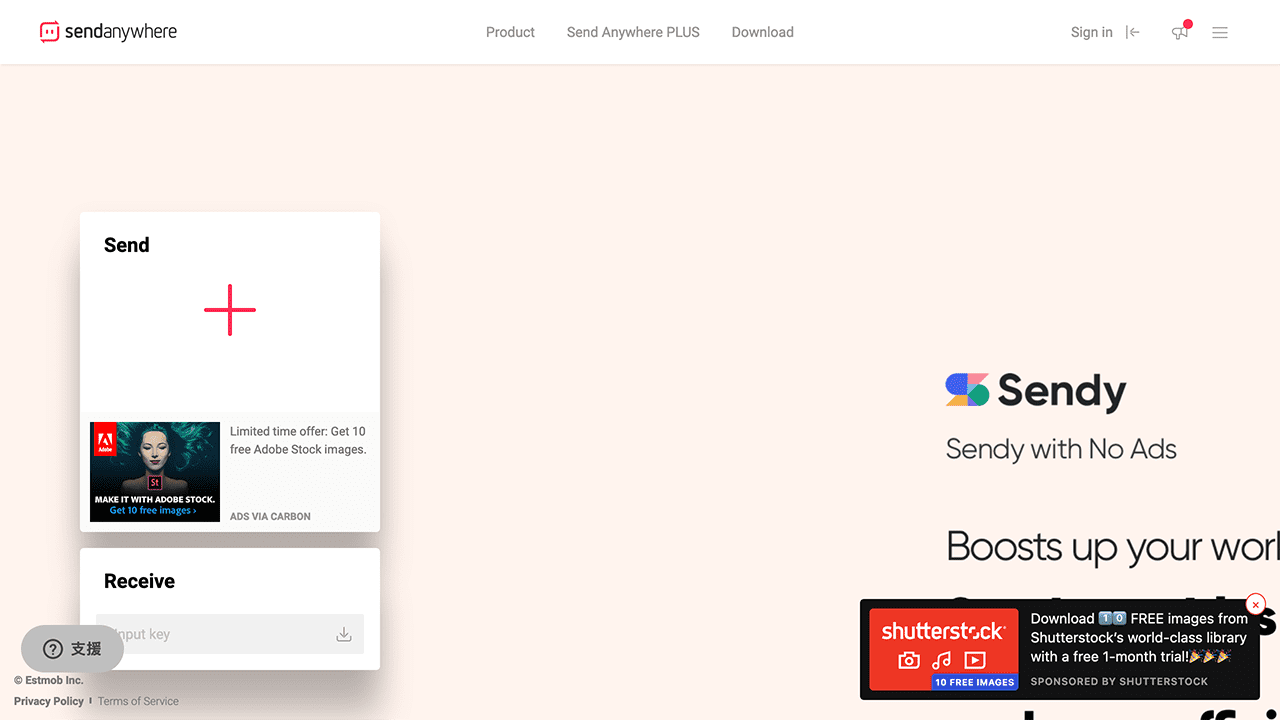Click the Sendy colorful logo icon
This screenshot has width=1280, height=720.
point(967,390)
